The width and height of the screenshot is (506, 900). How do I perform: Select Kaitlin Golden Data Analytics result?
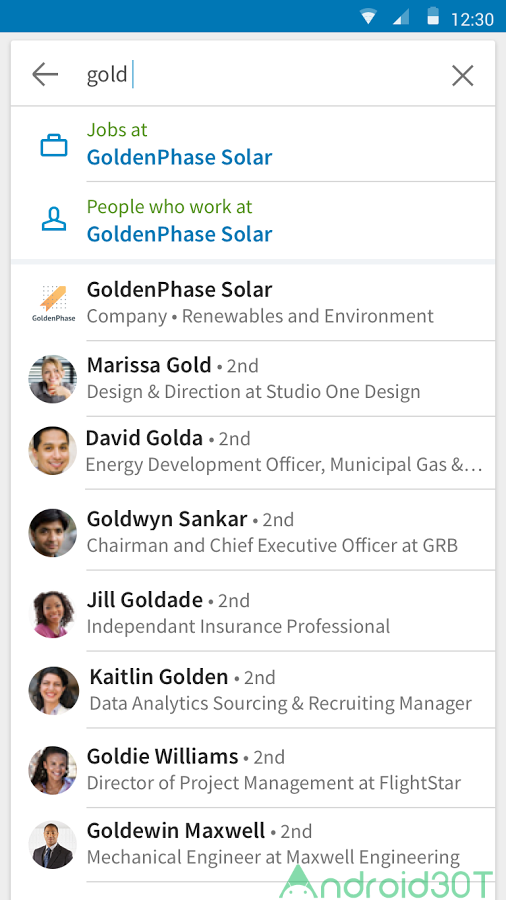(x=252, y=690)
